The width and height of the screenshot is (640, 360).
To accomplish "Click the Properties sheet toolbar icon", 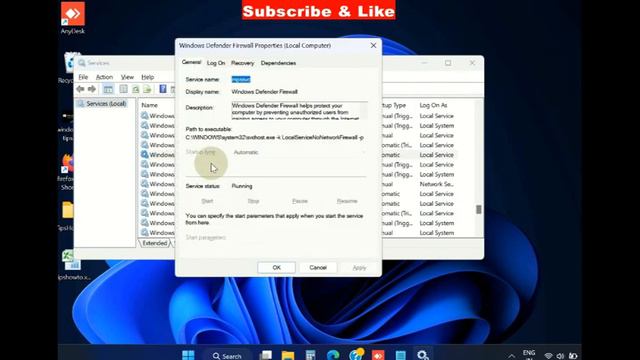I will 123,89.
